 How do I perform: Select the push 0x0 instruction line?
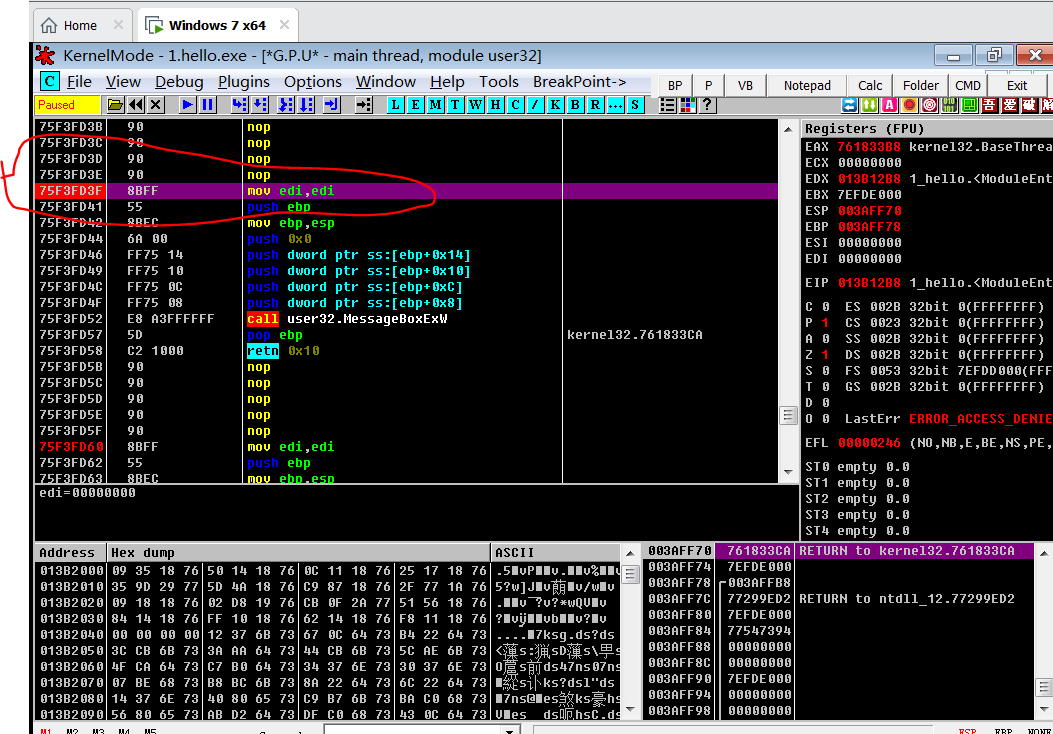tap(406, 239)
